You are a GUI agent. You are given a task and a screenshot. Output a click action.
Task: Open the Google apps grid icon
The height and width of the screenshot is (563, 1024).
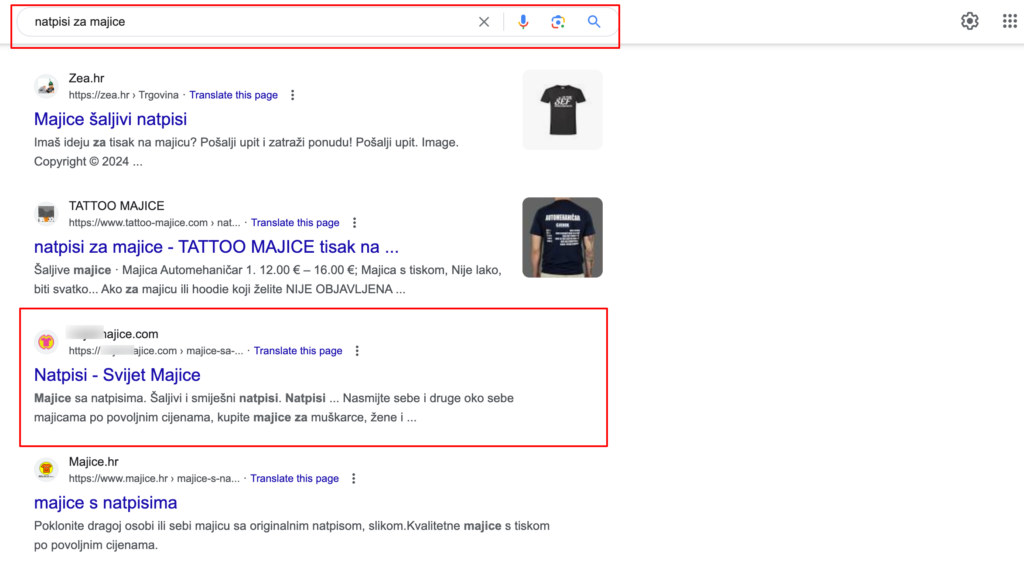[x=1009, y=21]
